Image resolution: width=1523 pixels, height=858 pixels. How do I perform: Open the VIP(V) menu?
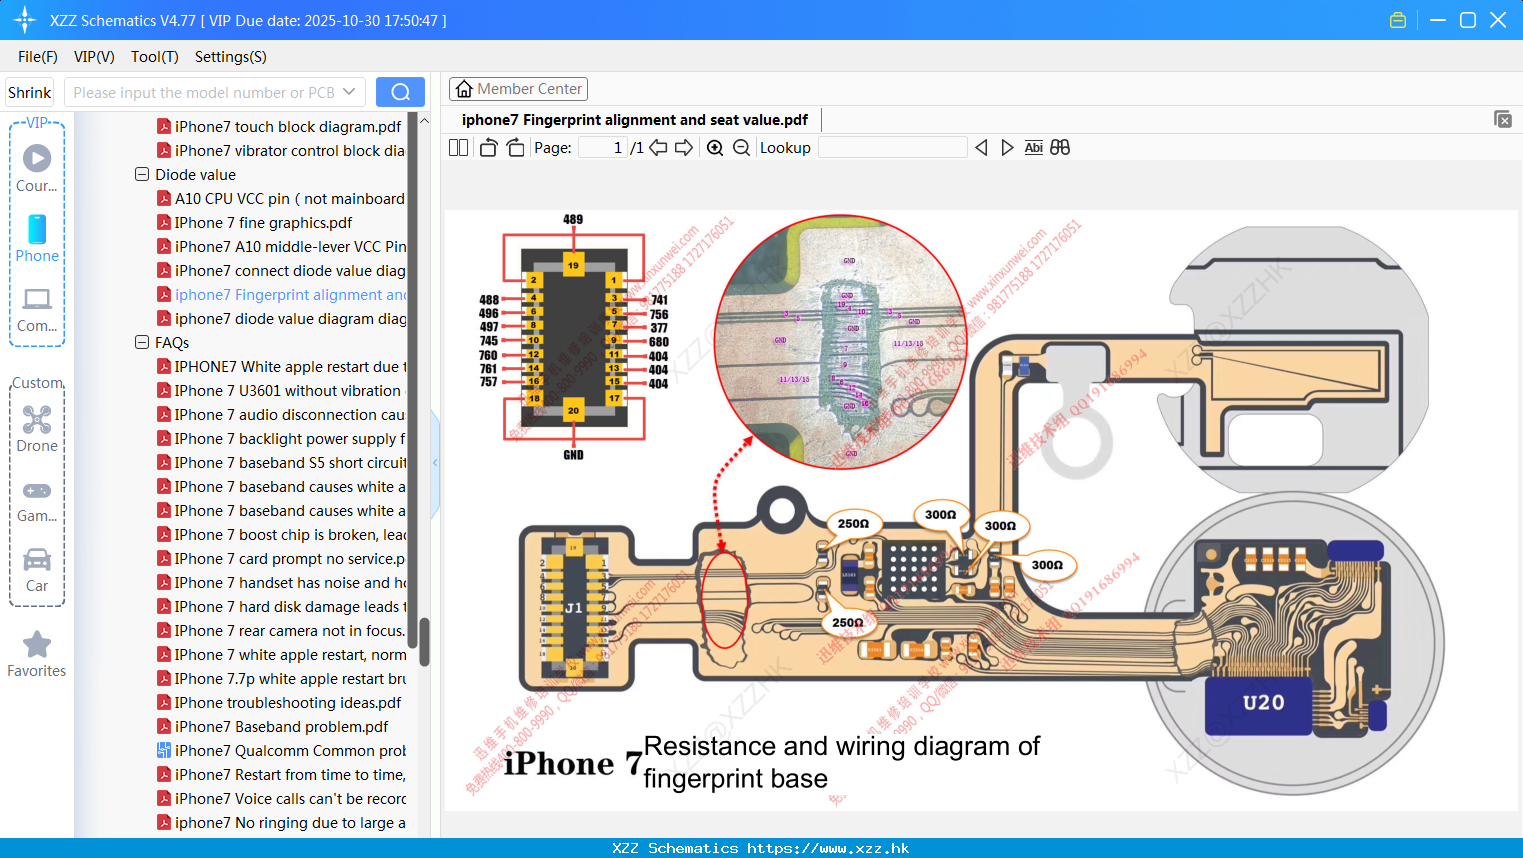[x=94, y=57]
